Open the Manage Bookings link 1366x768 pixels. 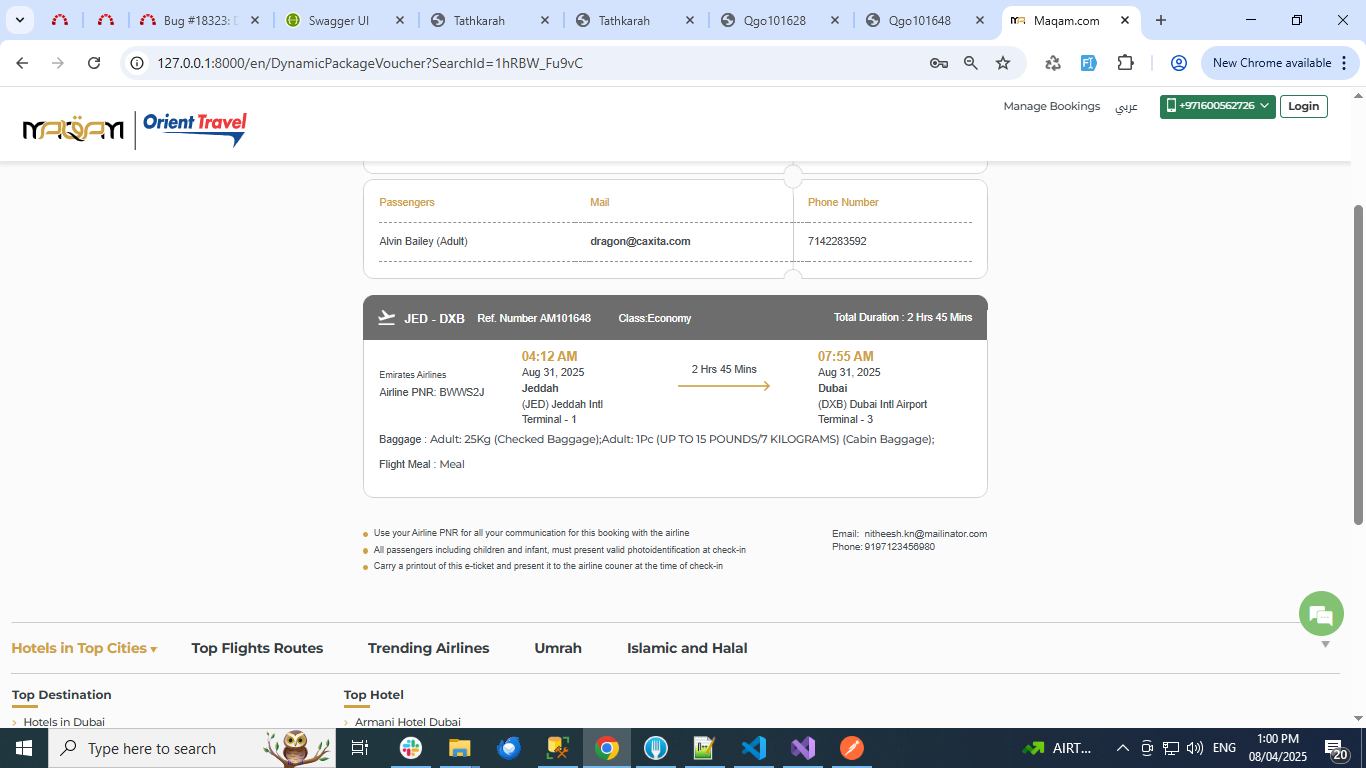click(x=1051, y=106)
